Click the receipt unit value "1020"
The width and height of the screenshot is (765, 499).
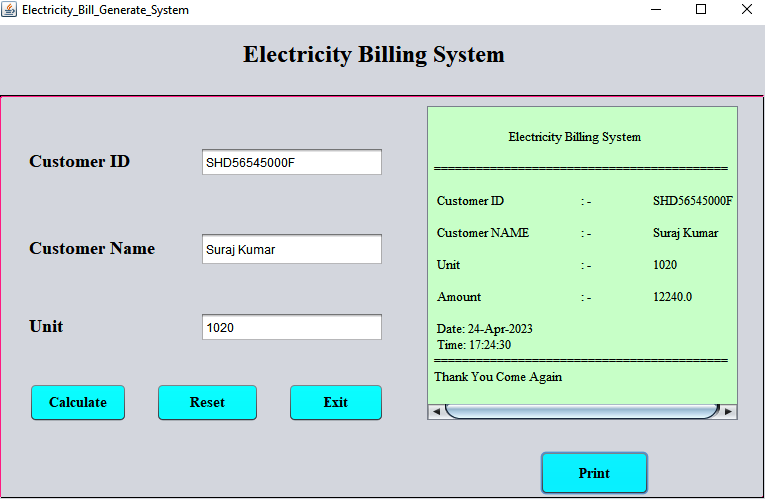tap(665, 265)
